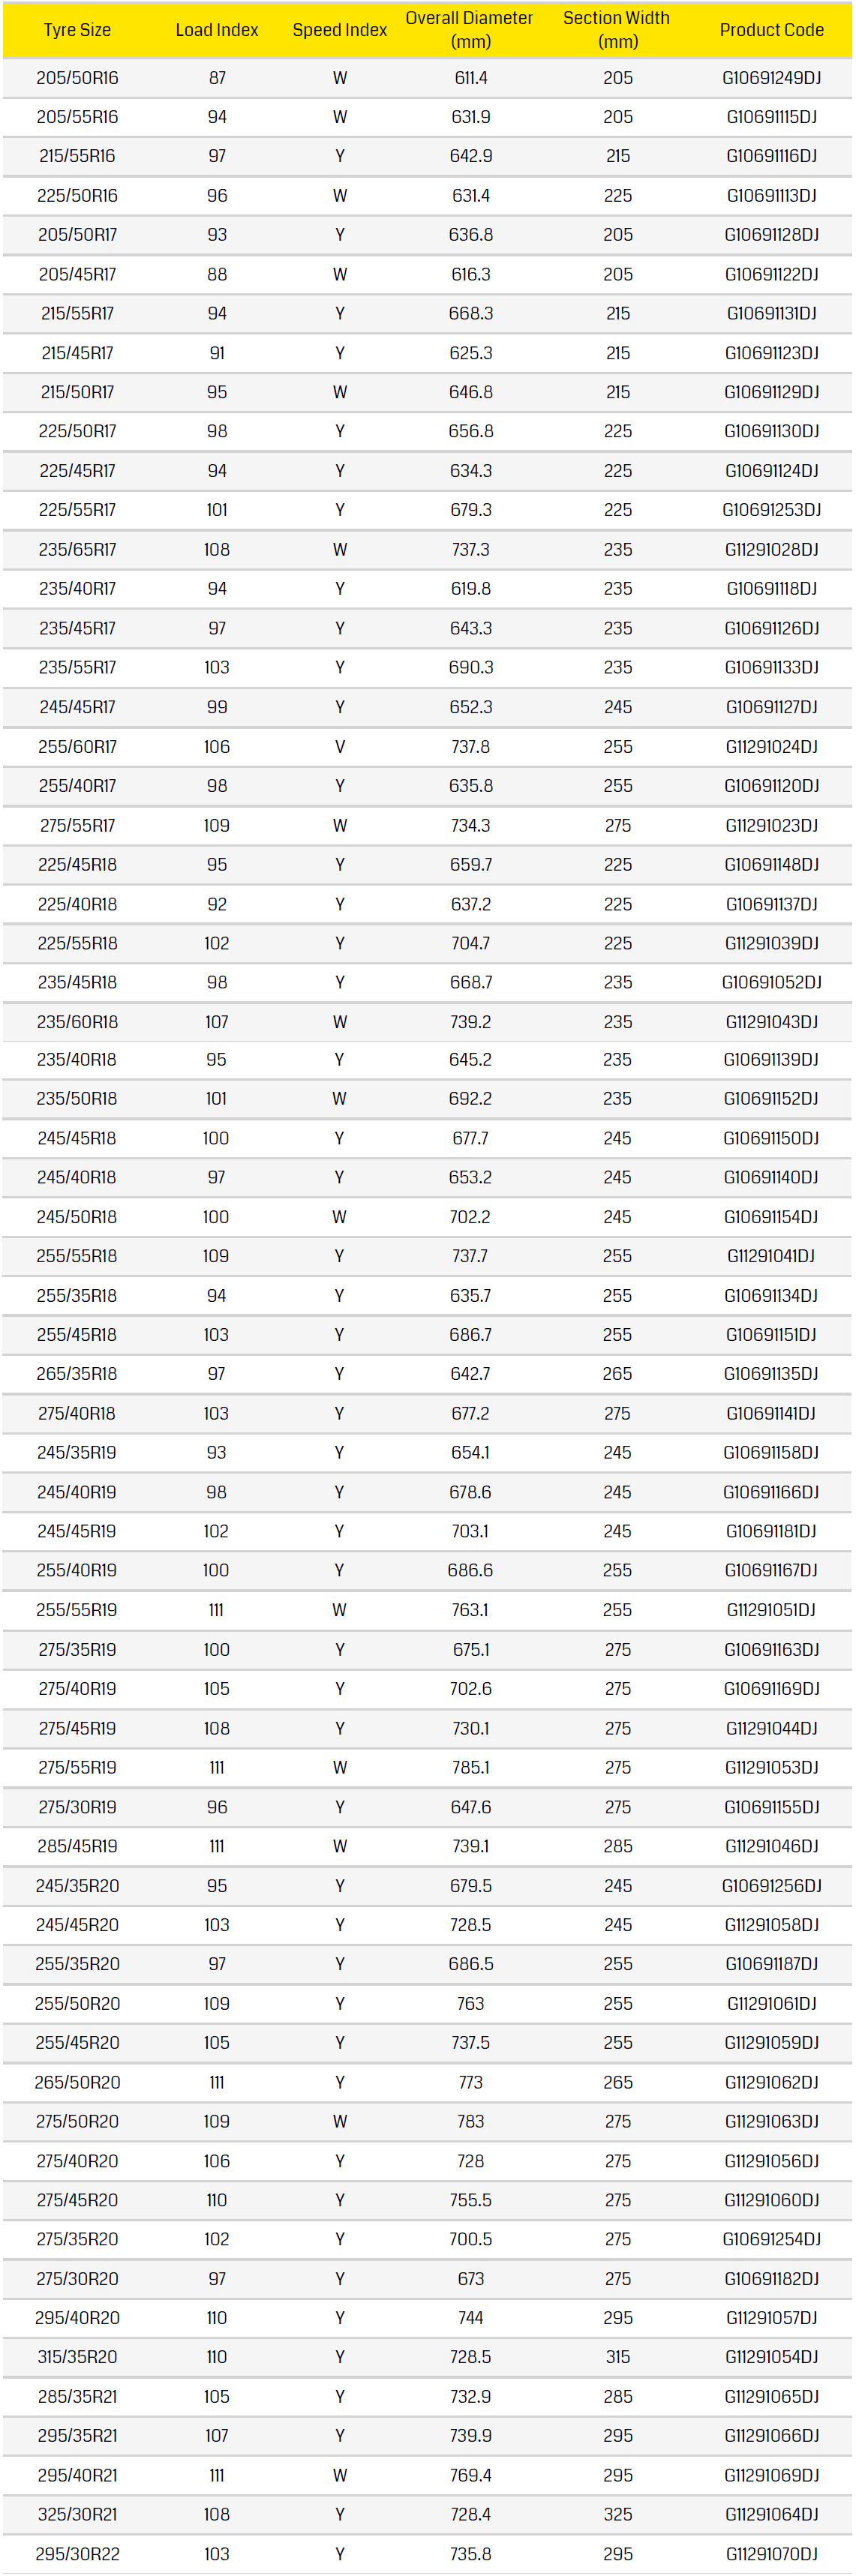Select the Speed Index column header
Image resolution: width=856 pixels, height=2576 pixels.
pos(339,30)
